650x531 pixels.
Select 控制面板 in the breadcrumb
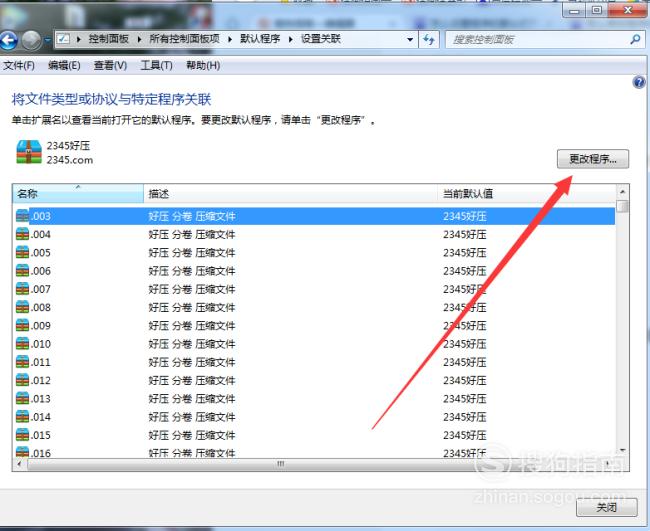pyautogui.click(x=108, y=39)
